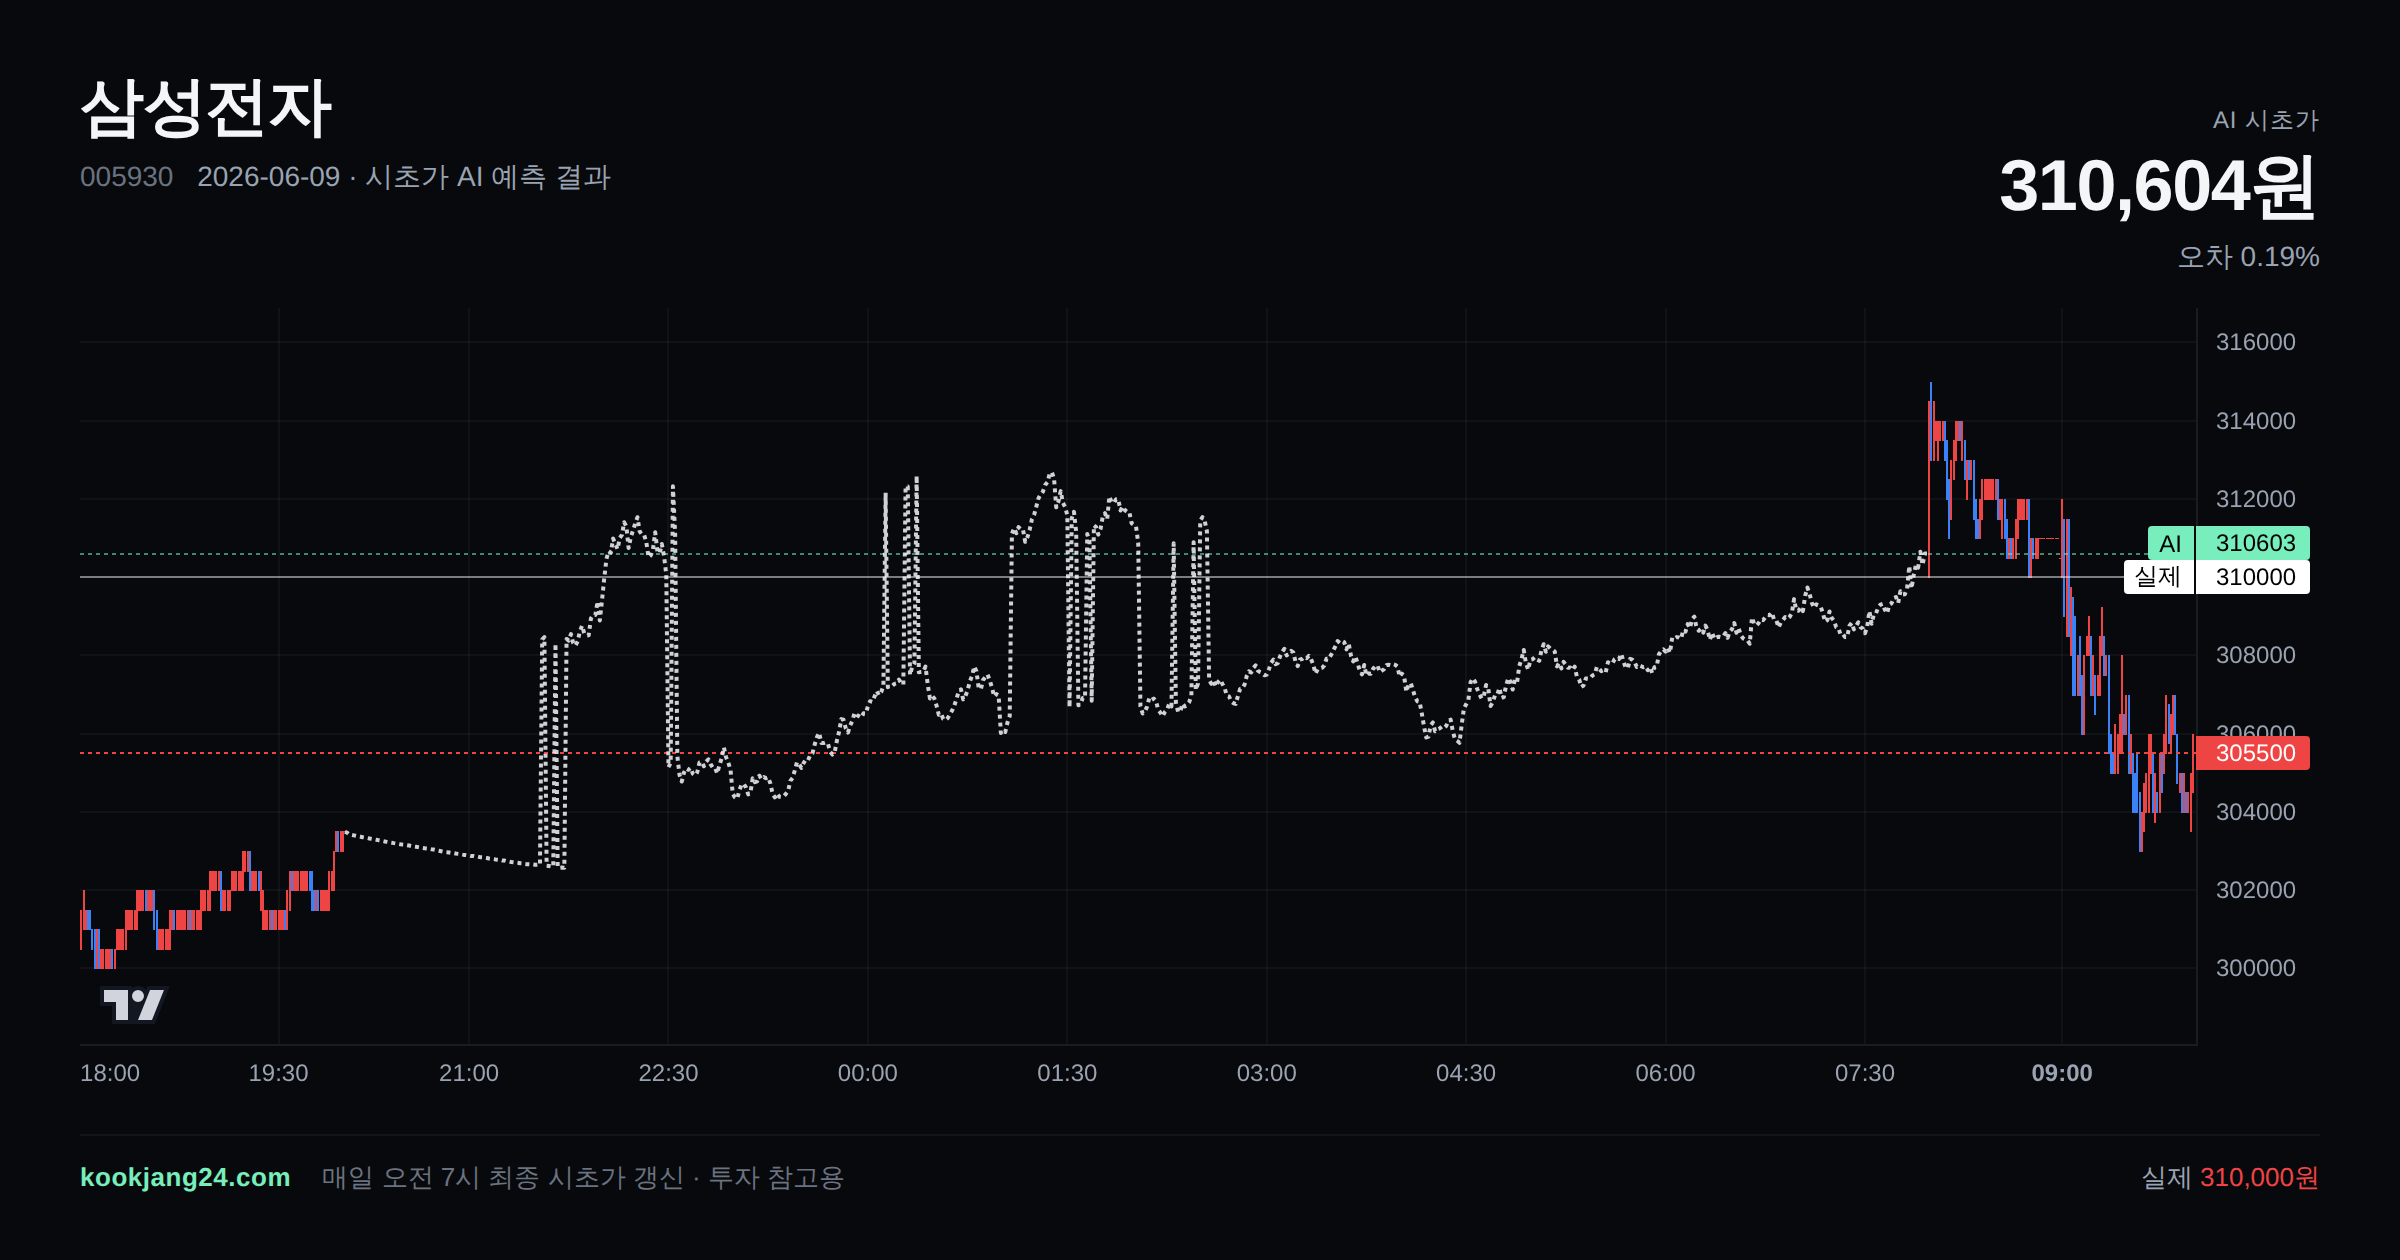
Task: Click the 06:00 time axis label
Action: point(1665,1073)
